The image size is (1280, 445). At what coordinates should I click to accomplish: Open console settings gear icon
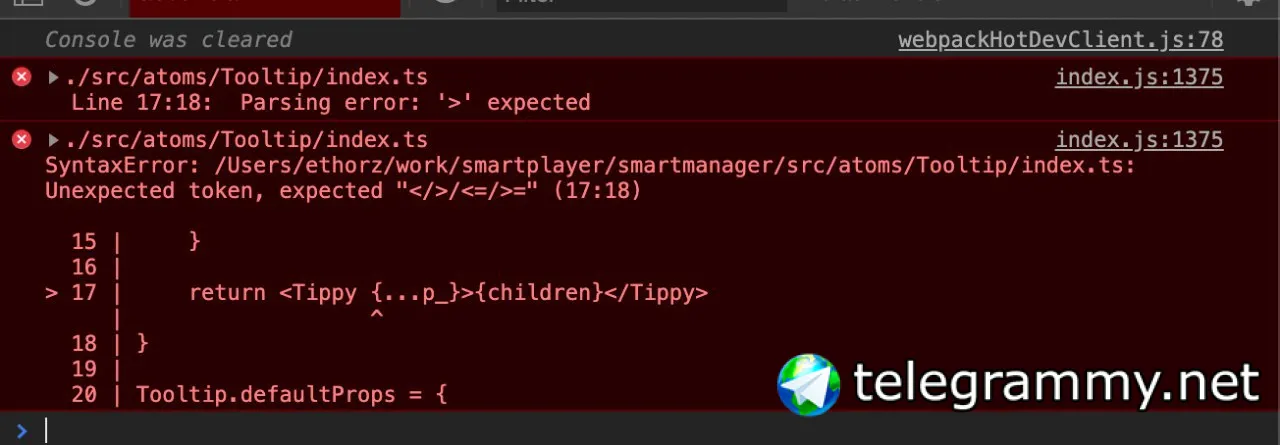(1247, 3)
